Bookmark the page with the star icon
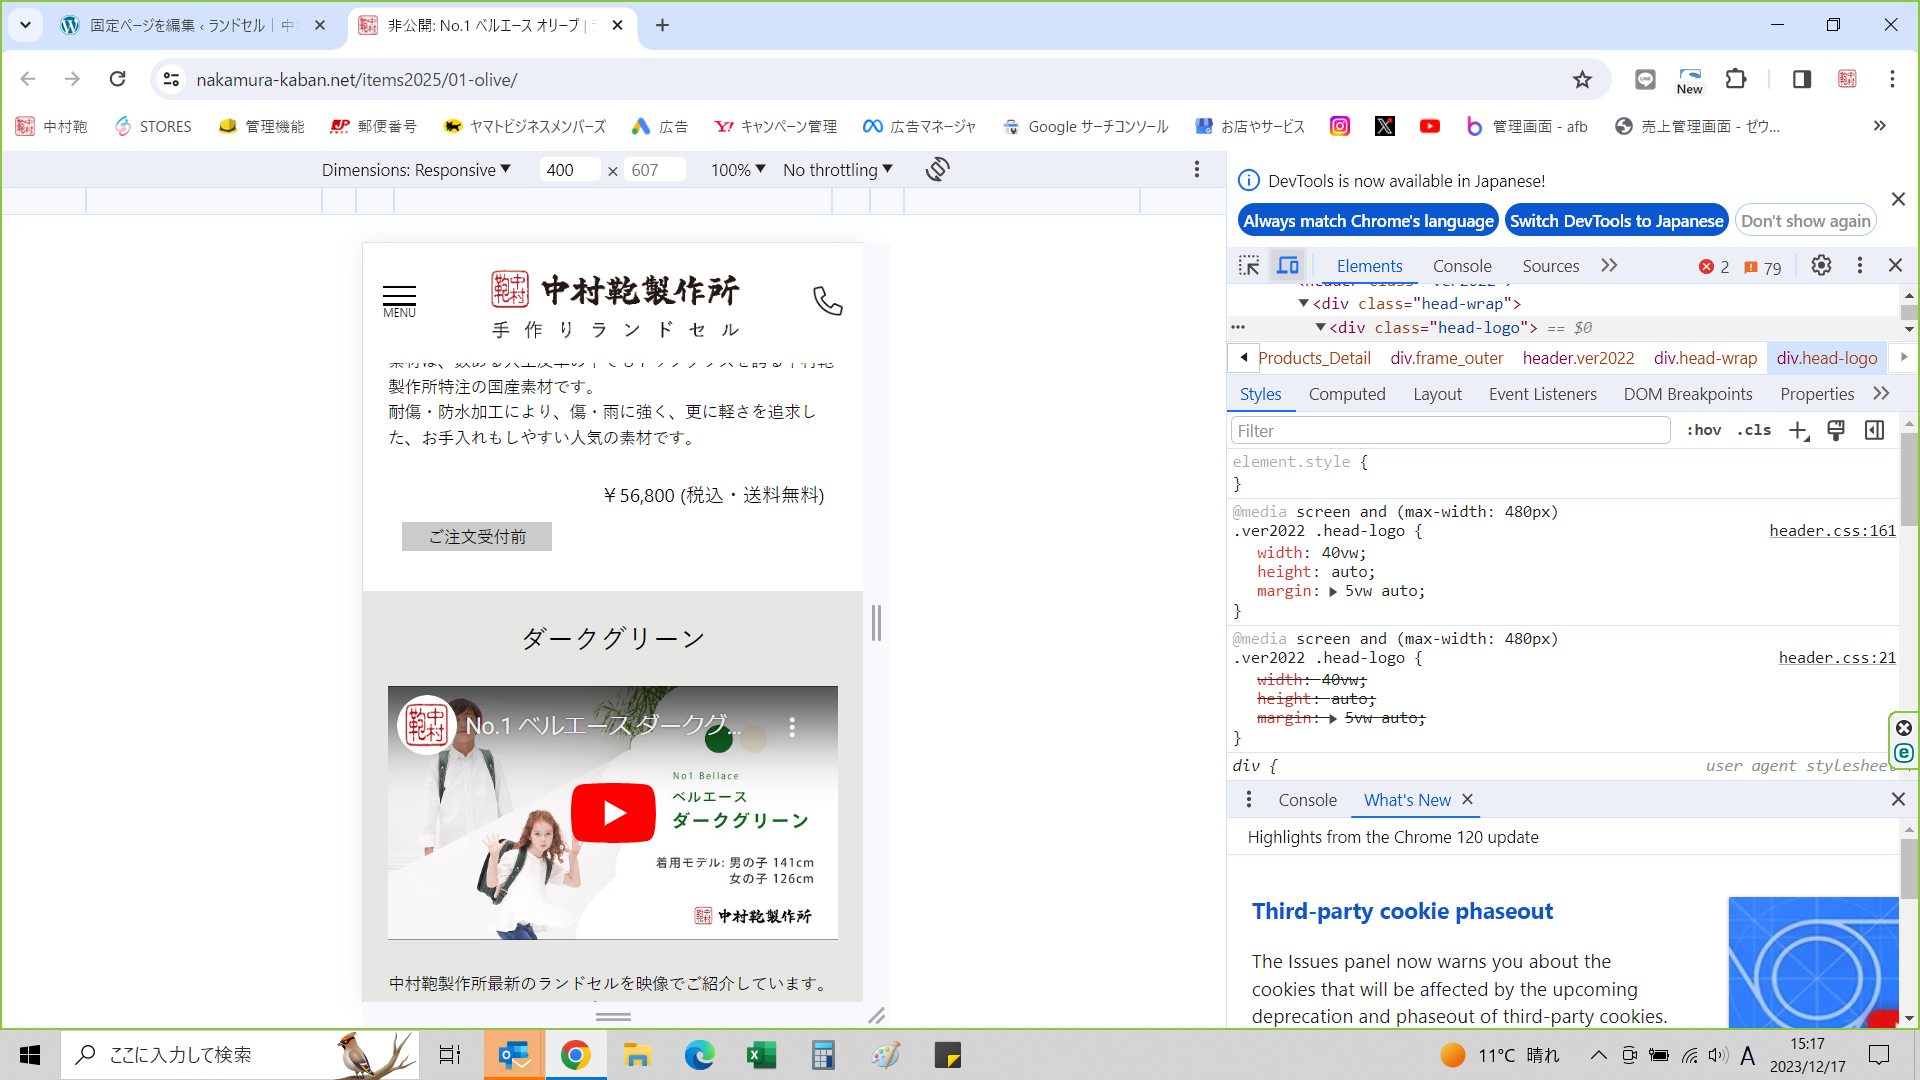This screenshot has height=1080, width=1920. pyautogui.click(x=1582, y=79)
